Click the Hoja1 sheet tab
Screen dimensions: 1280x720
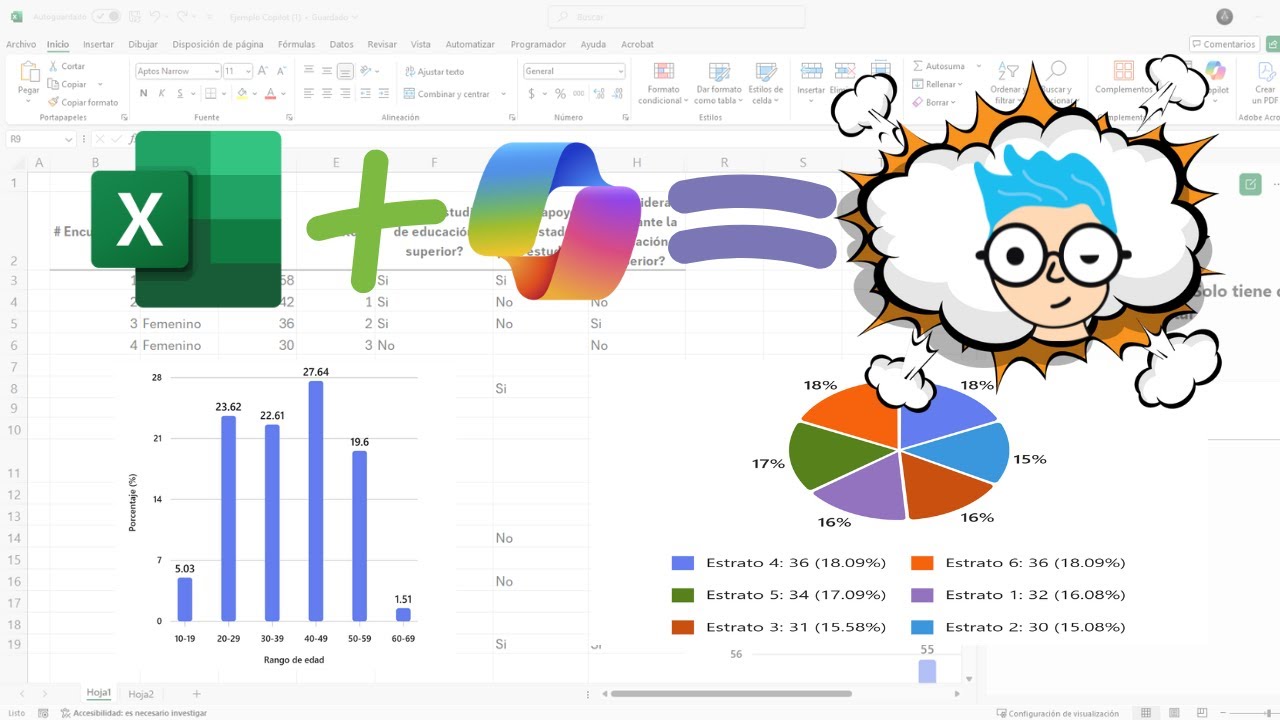(98, 693)
